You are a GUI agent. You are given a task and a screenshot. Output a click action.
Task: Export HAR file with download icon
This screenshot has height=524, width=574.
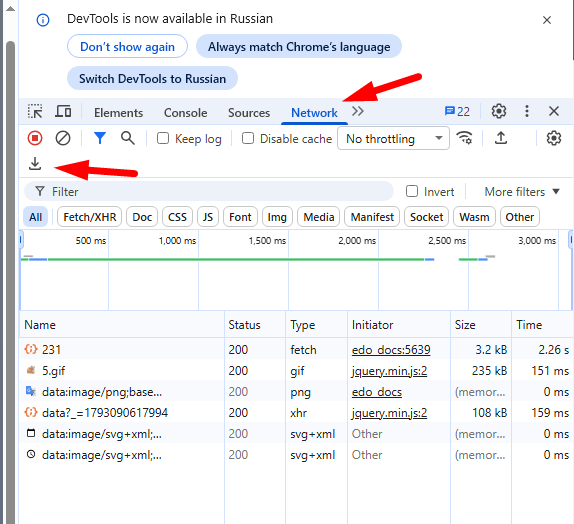pos(35,164)
